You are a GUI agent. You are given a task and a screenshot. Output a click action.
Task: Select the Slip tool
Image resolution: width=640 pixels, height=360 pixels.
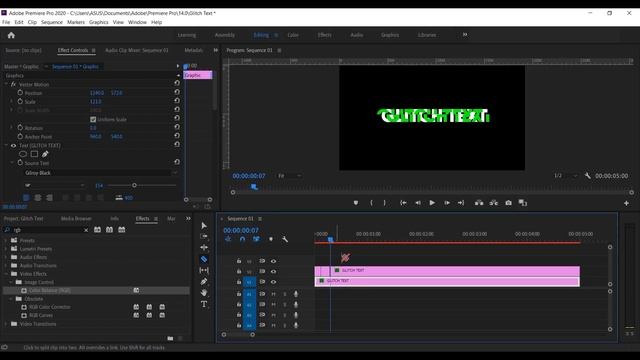coord(204,270)
